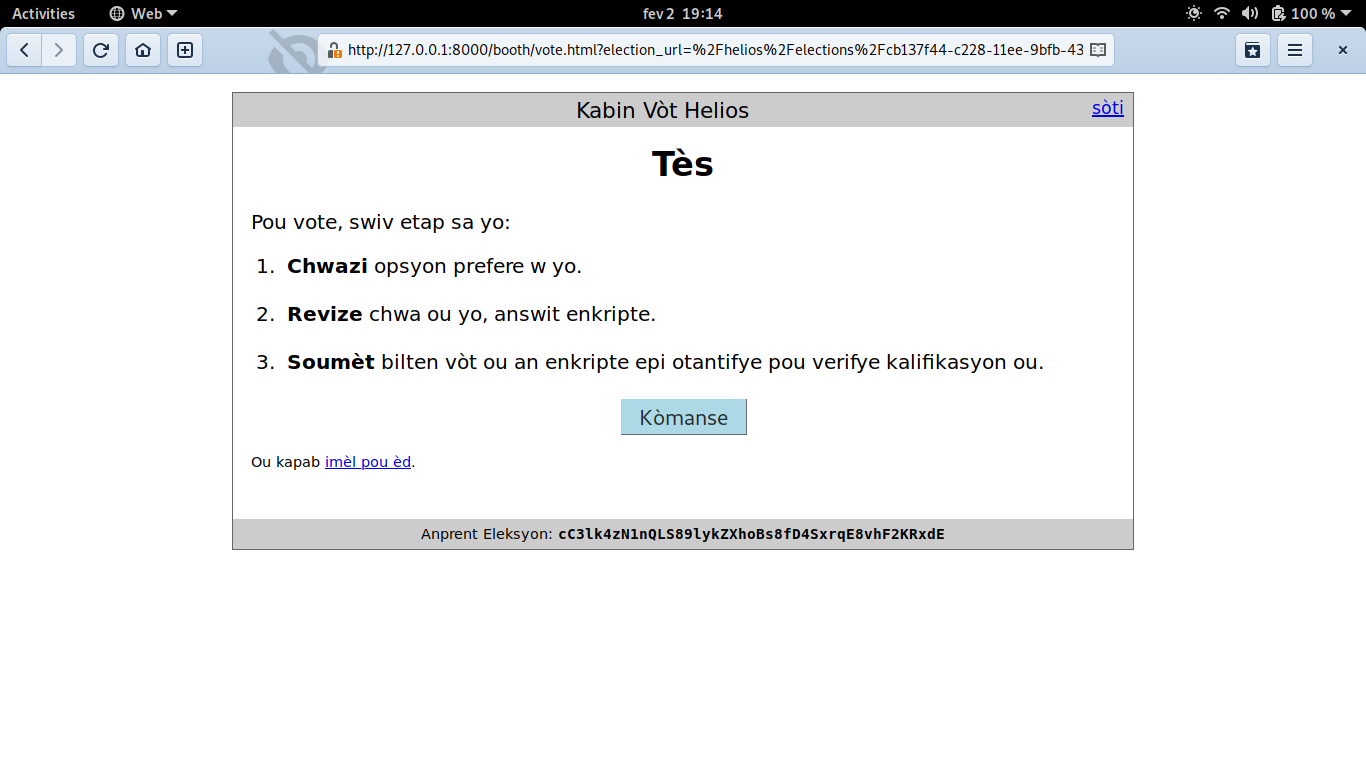Click the 100 % battery percentage text
This screenshot has height=768, width=1366.
[x=1313, y=13]
